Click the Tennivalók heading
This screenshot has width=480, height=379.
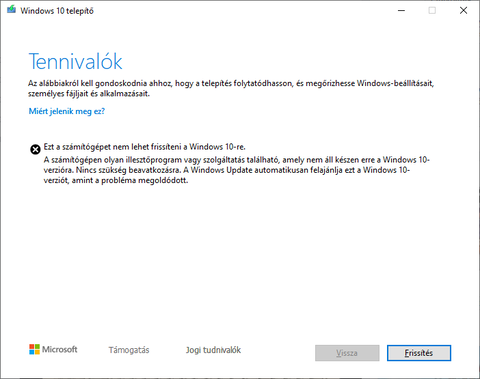(76, 61)
